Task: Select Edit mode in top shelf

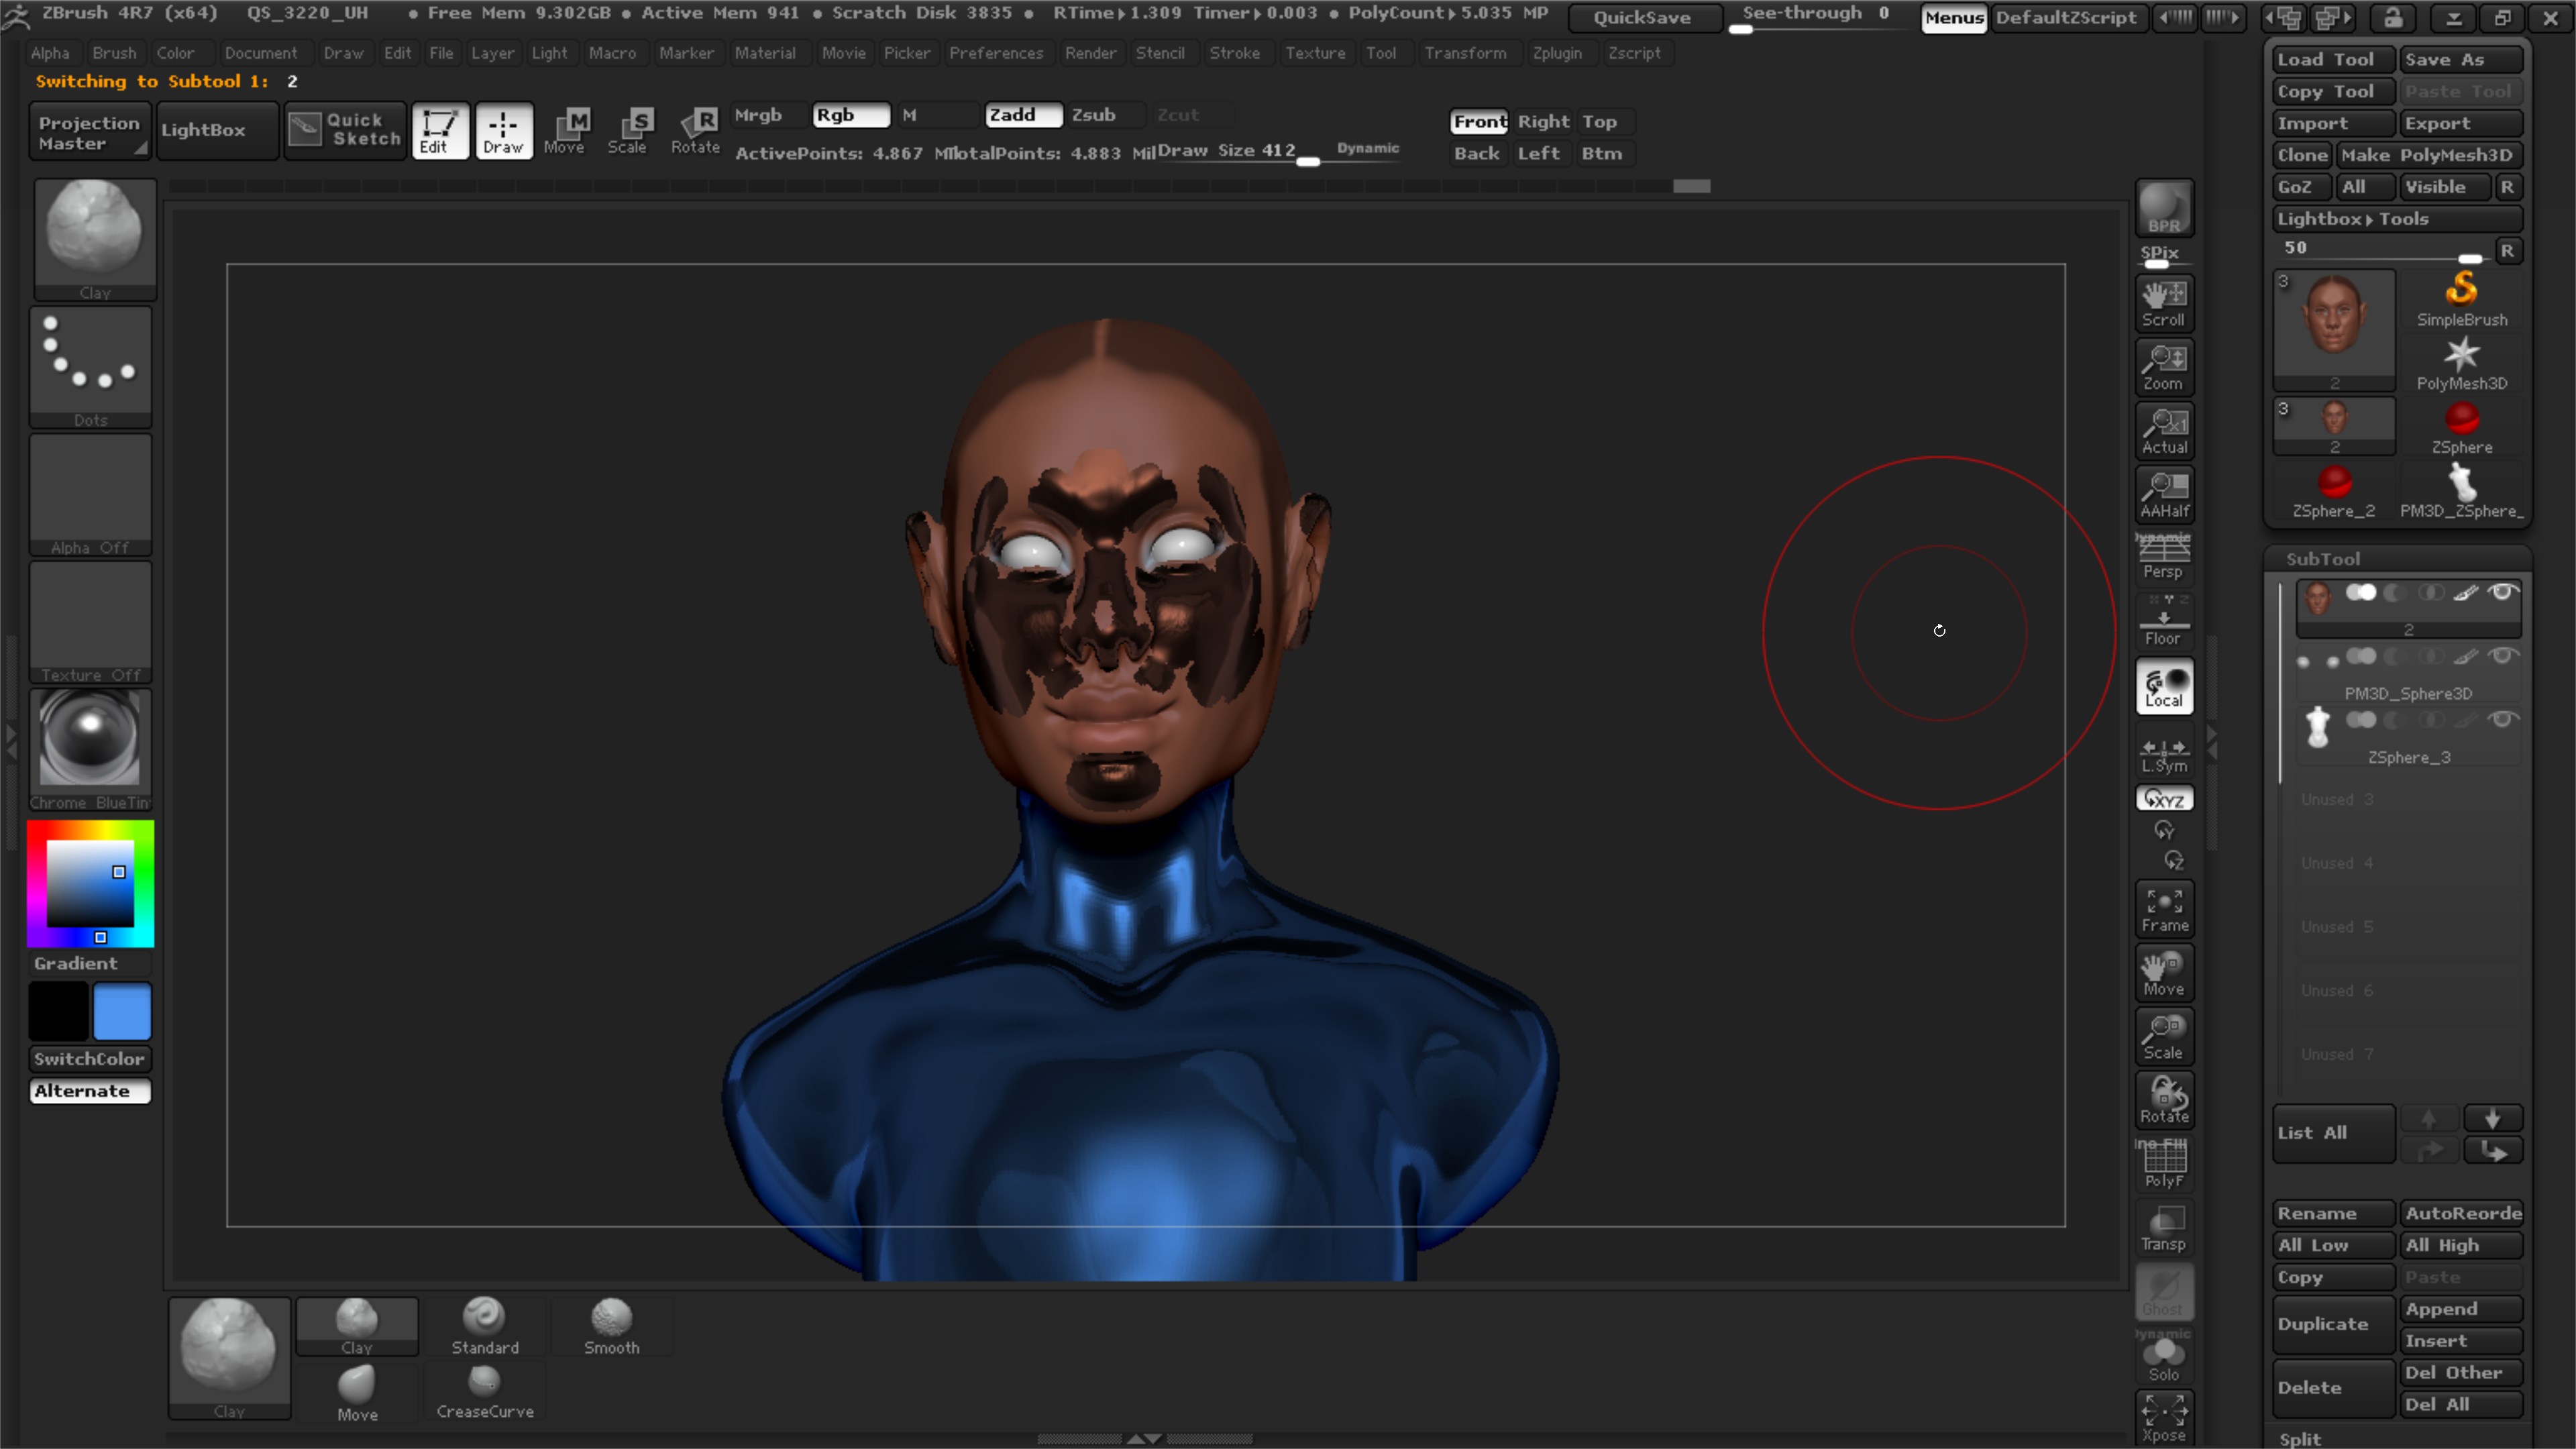Action: [x=439, y=131]
